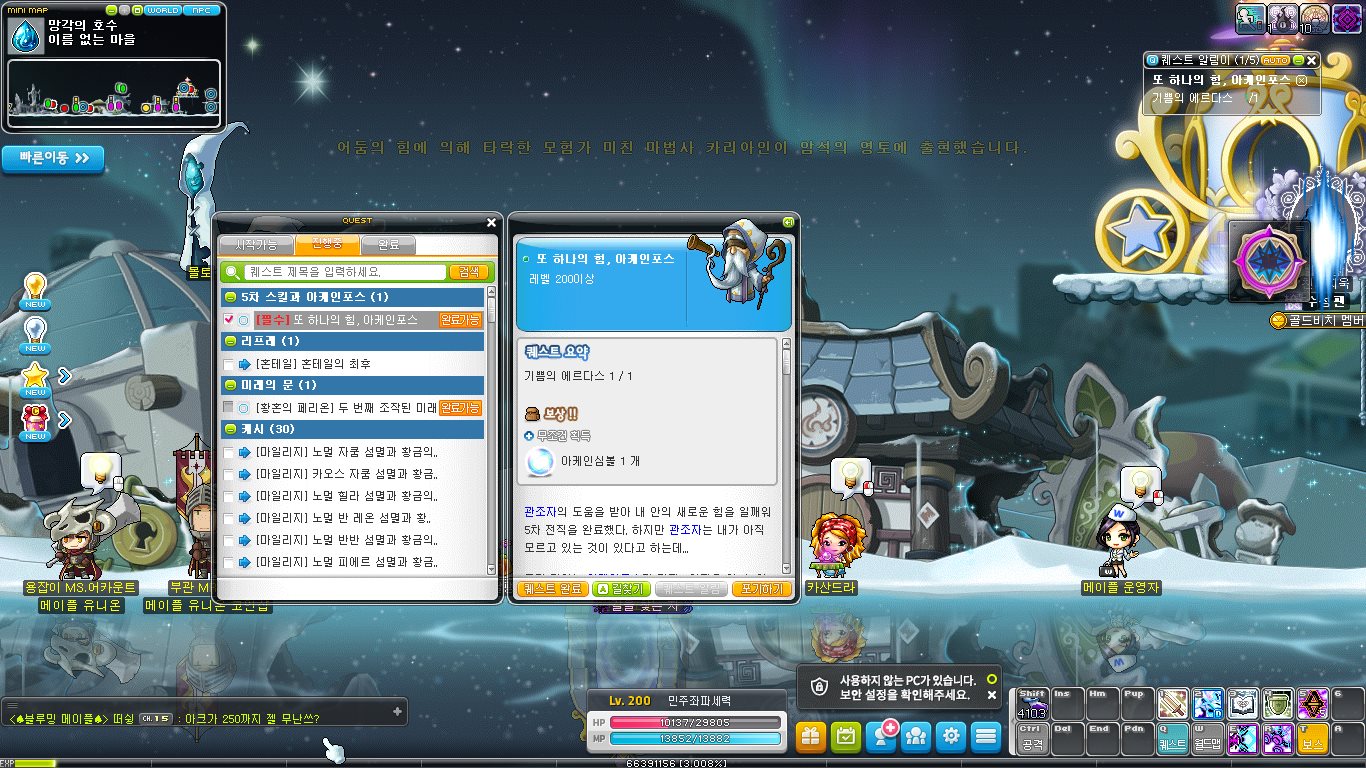
Task: Activate the sword skill in slot 1
Action: point(1172,704)
